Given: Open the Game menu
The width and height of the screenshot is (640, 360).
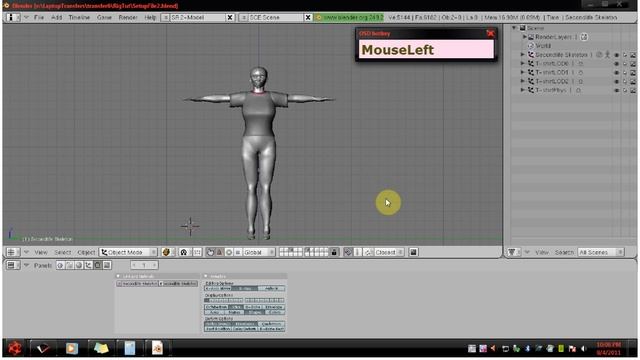Looking at the screenshot, I should pos(104,18).
